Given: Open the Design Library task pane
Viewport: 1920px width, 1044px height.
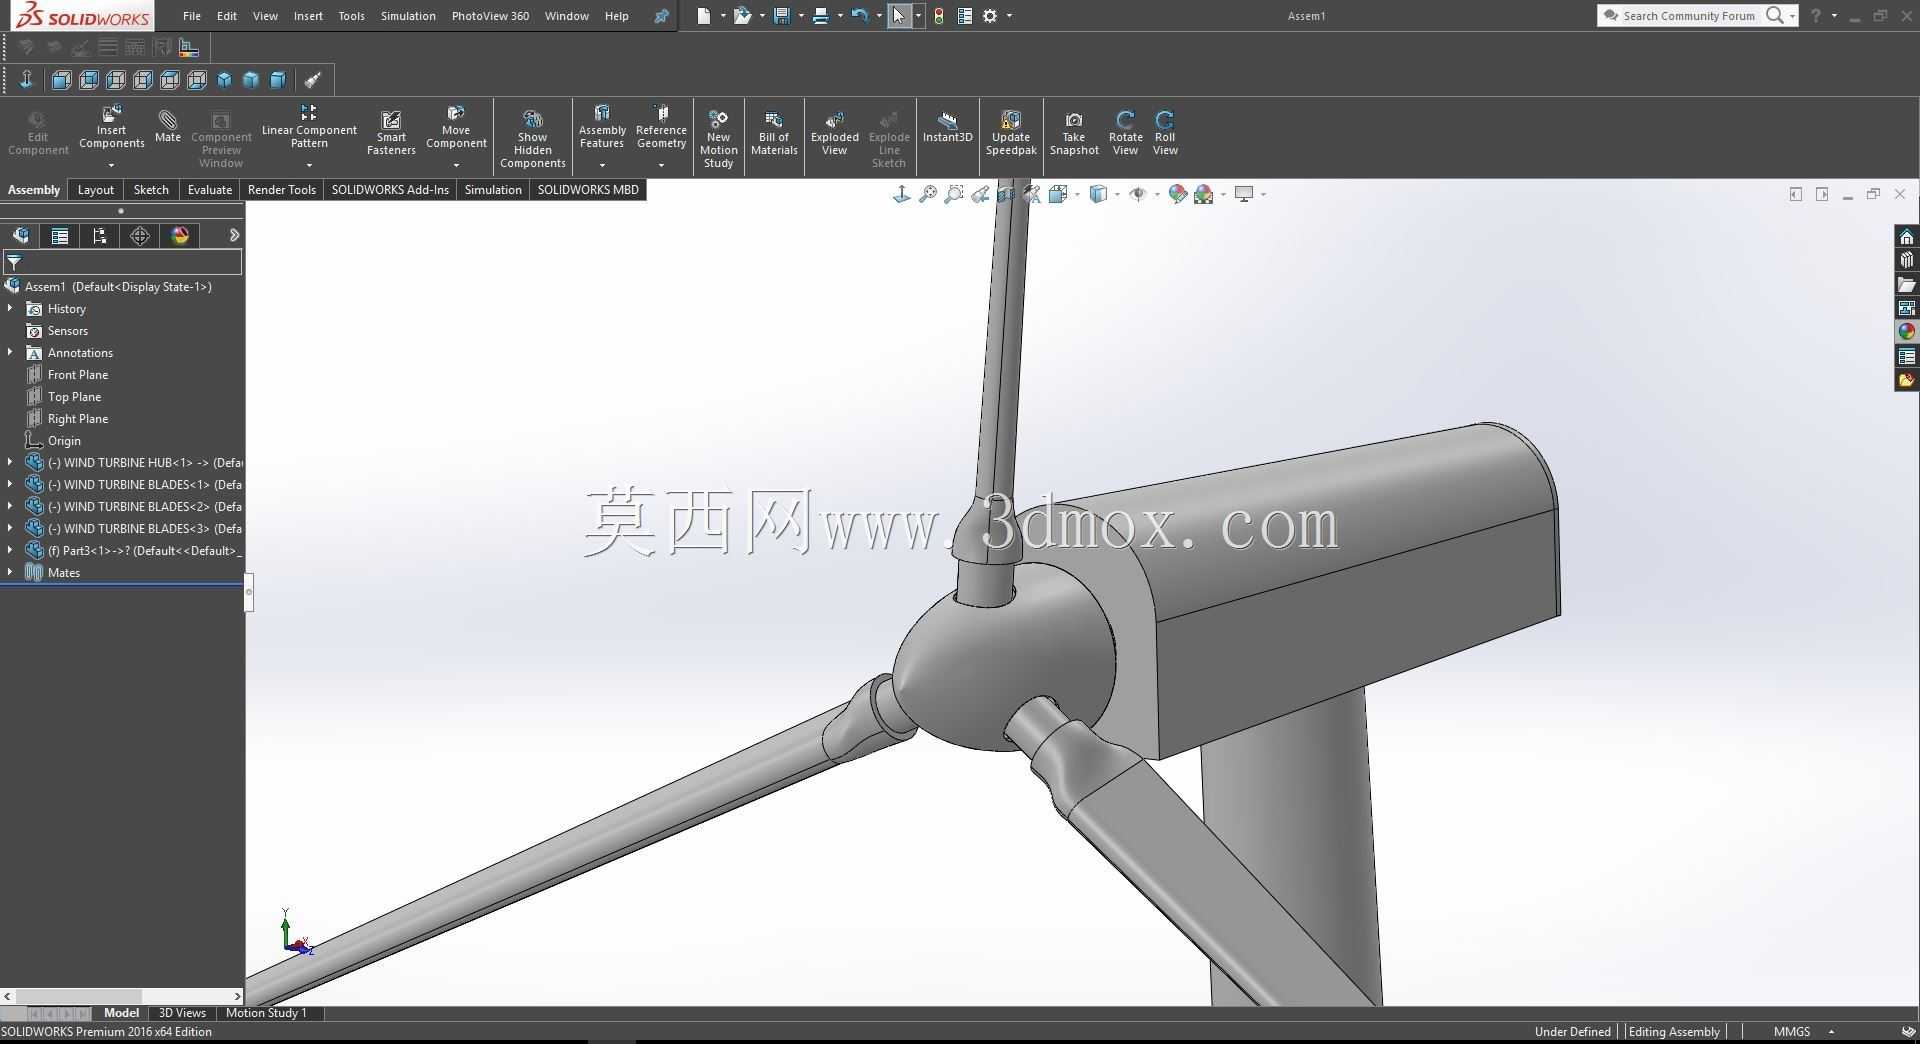Looking at the screenshot, I should tap(1907, 260).
